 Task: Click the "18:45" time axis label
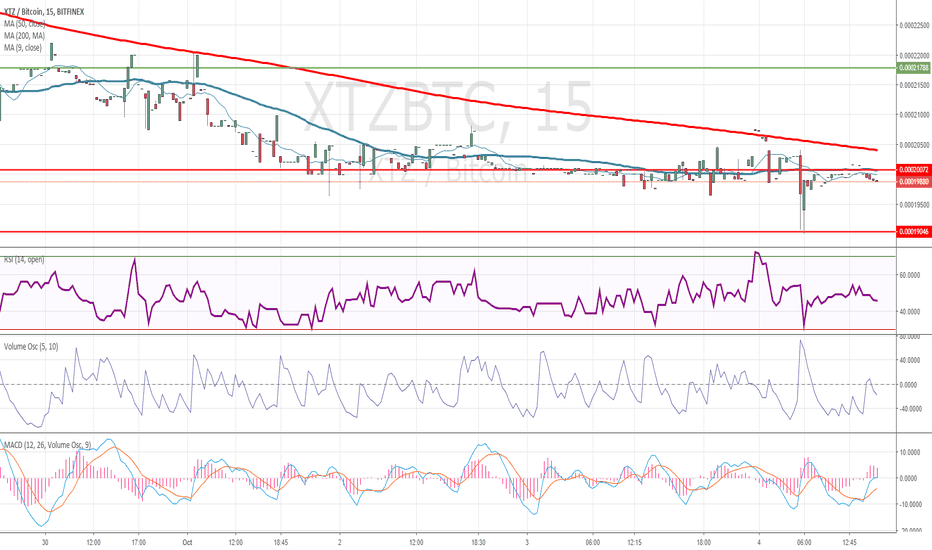click(281, 542)
